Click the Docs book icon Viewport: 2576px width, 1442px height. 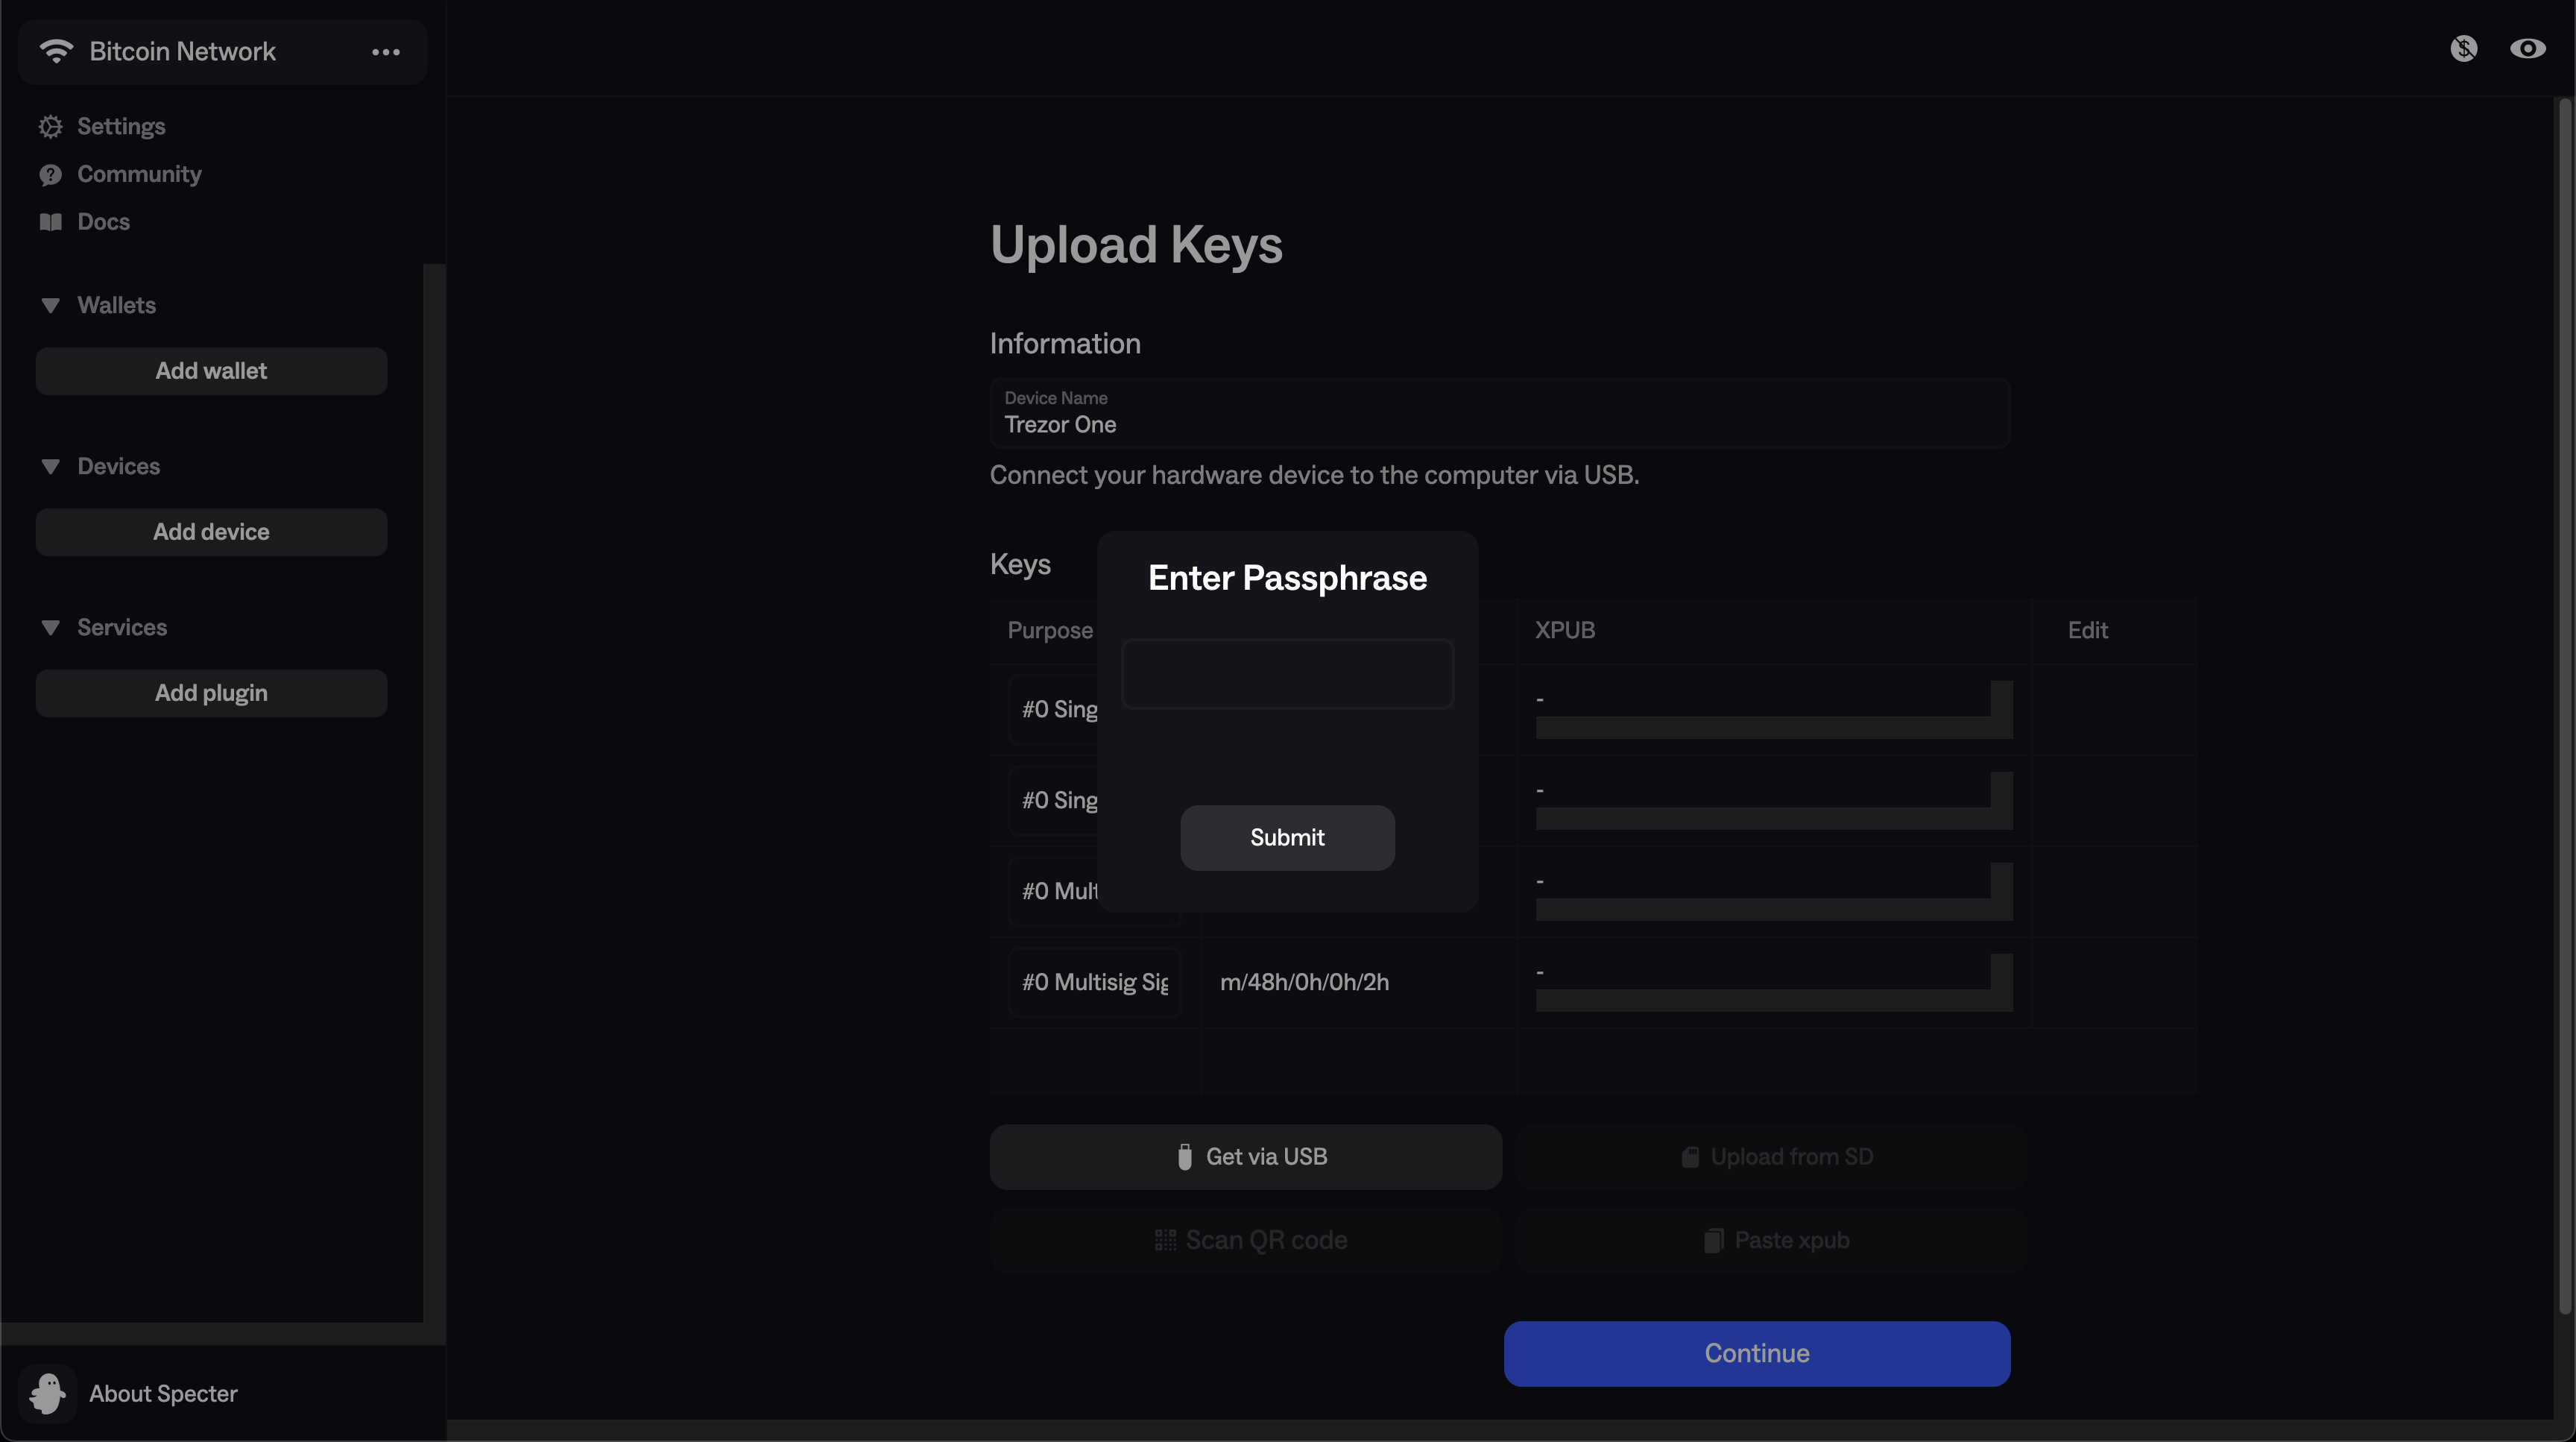coord(51,222)
